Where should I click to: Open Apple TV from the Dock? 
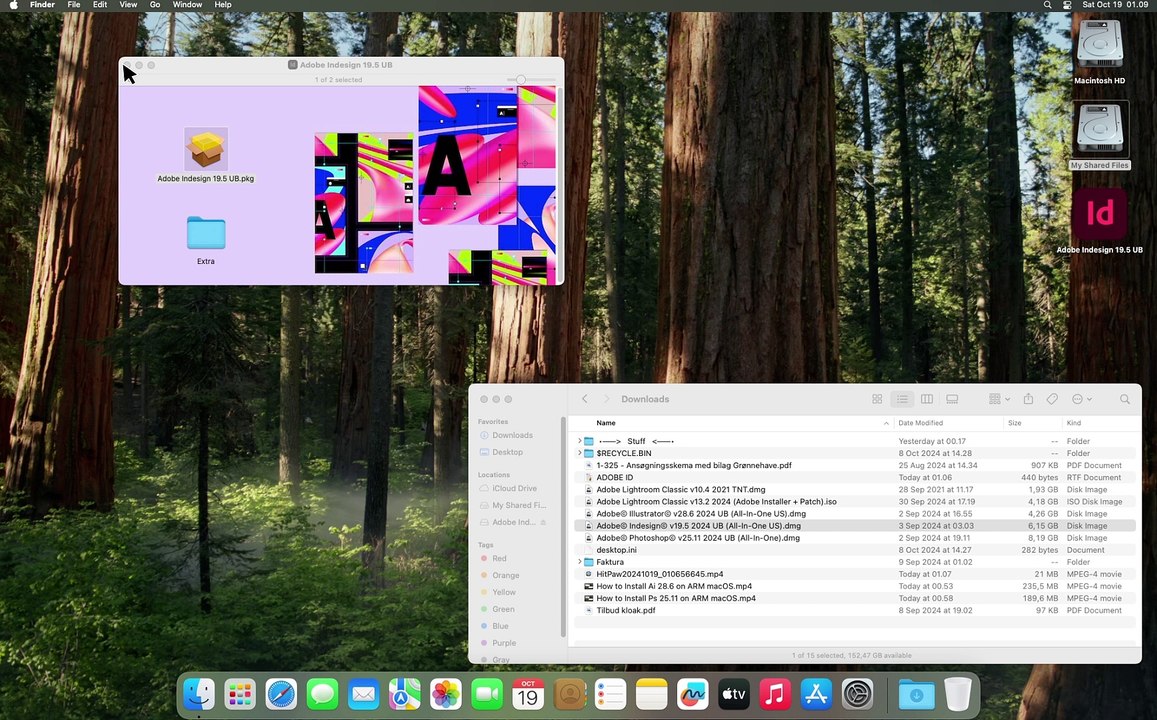click(733, 694)
